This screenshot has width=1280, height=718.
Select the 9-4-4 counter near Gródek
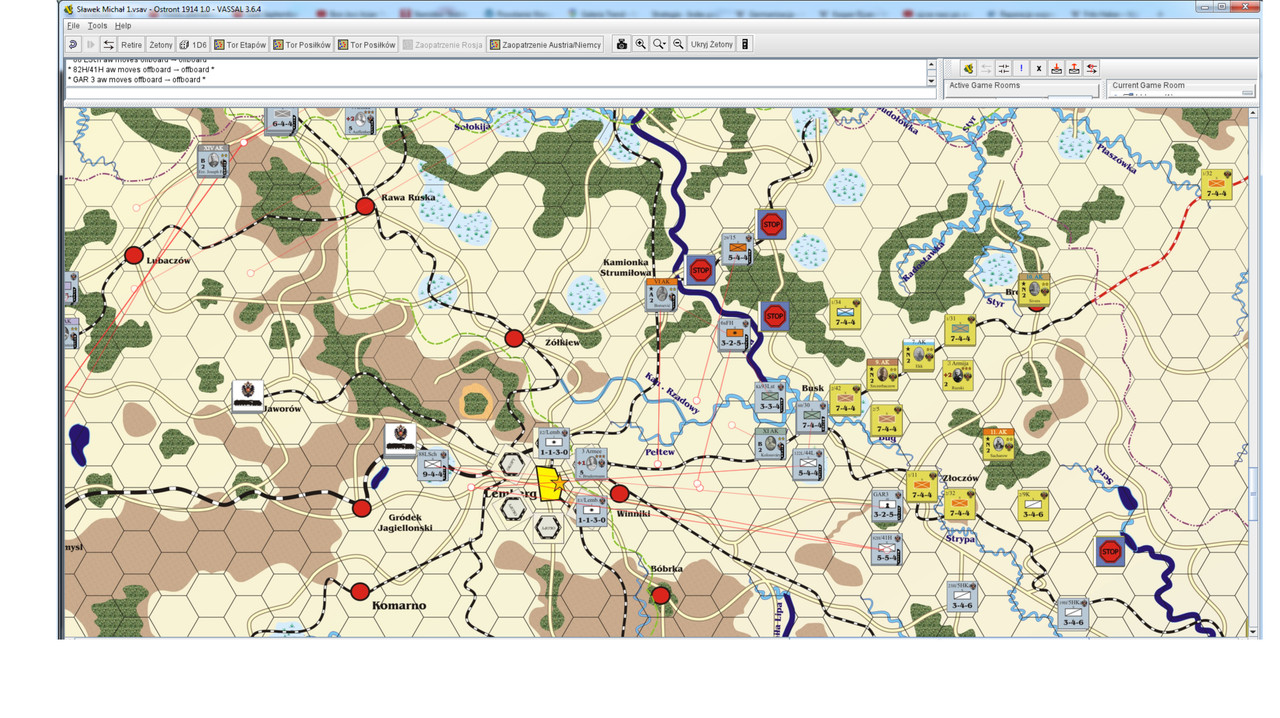click(x=431, y=465)
